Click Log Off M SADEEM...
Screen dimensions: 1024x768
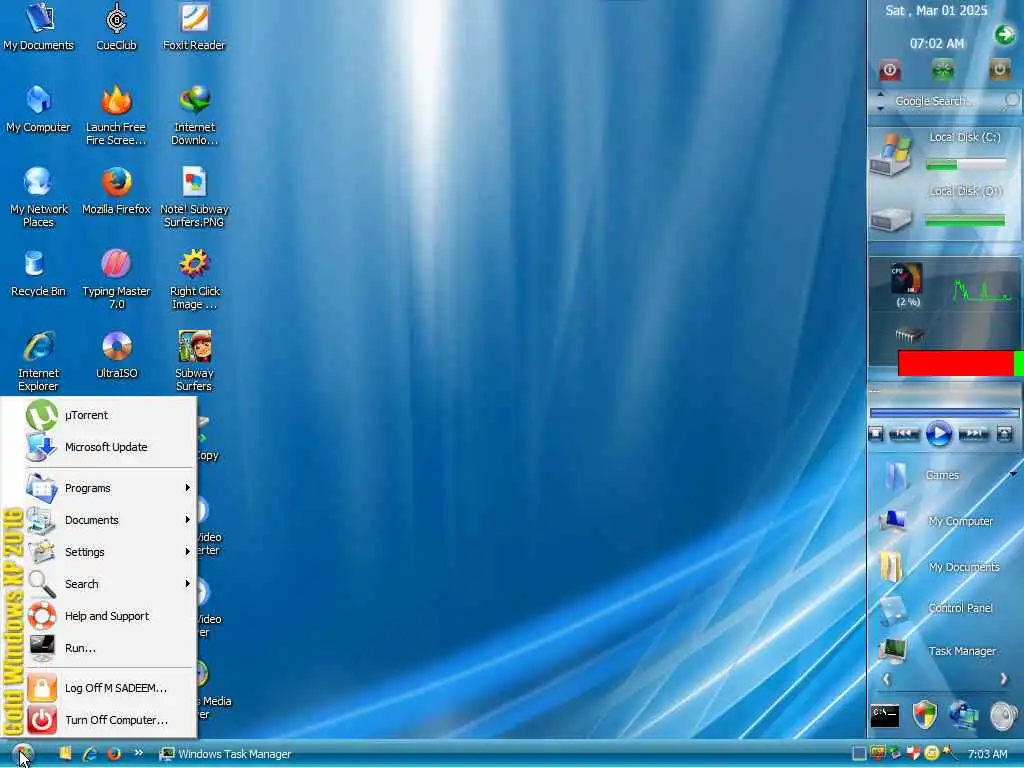[110, 688]
